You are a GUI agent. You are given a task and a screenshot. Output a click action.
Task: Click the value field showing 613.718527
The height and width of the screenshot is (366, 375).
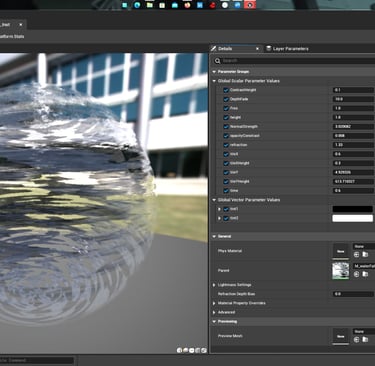(353, 182)
